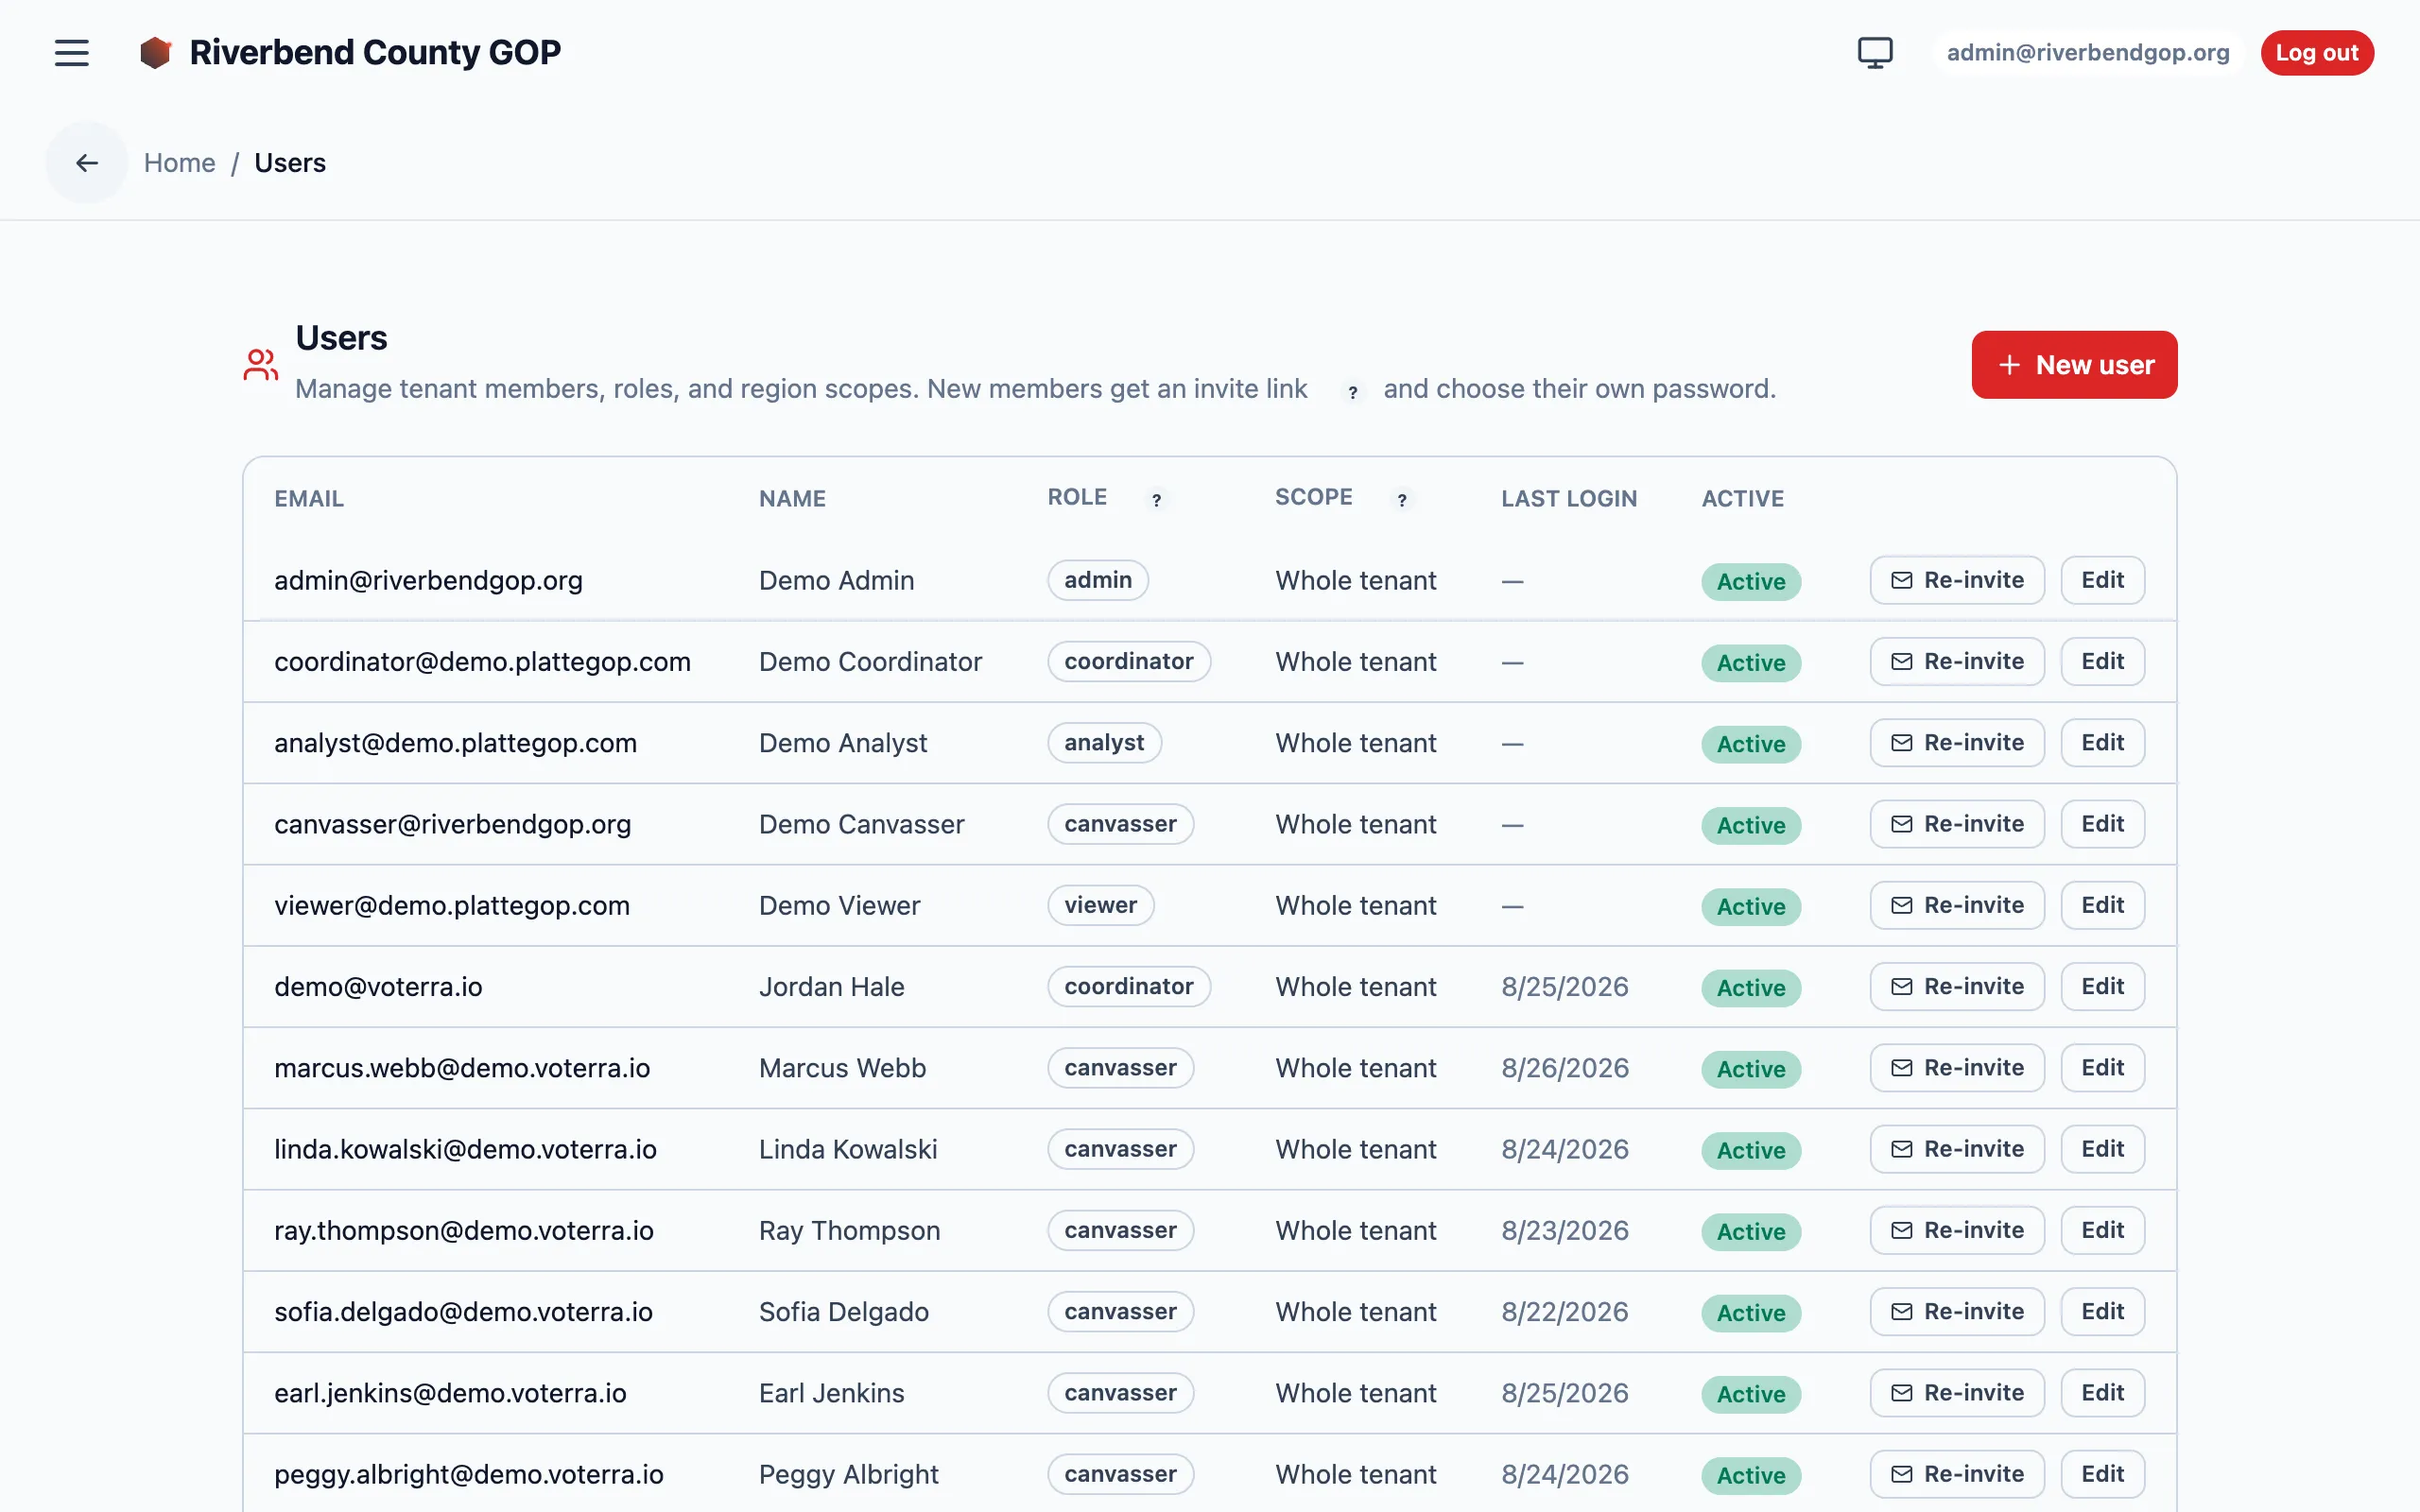This screenshot has width=2420, height=1512.
Task: Edit Linda Kowalski's account
Action: click(2102, 1149)
